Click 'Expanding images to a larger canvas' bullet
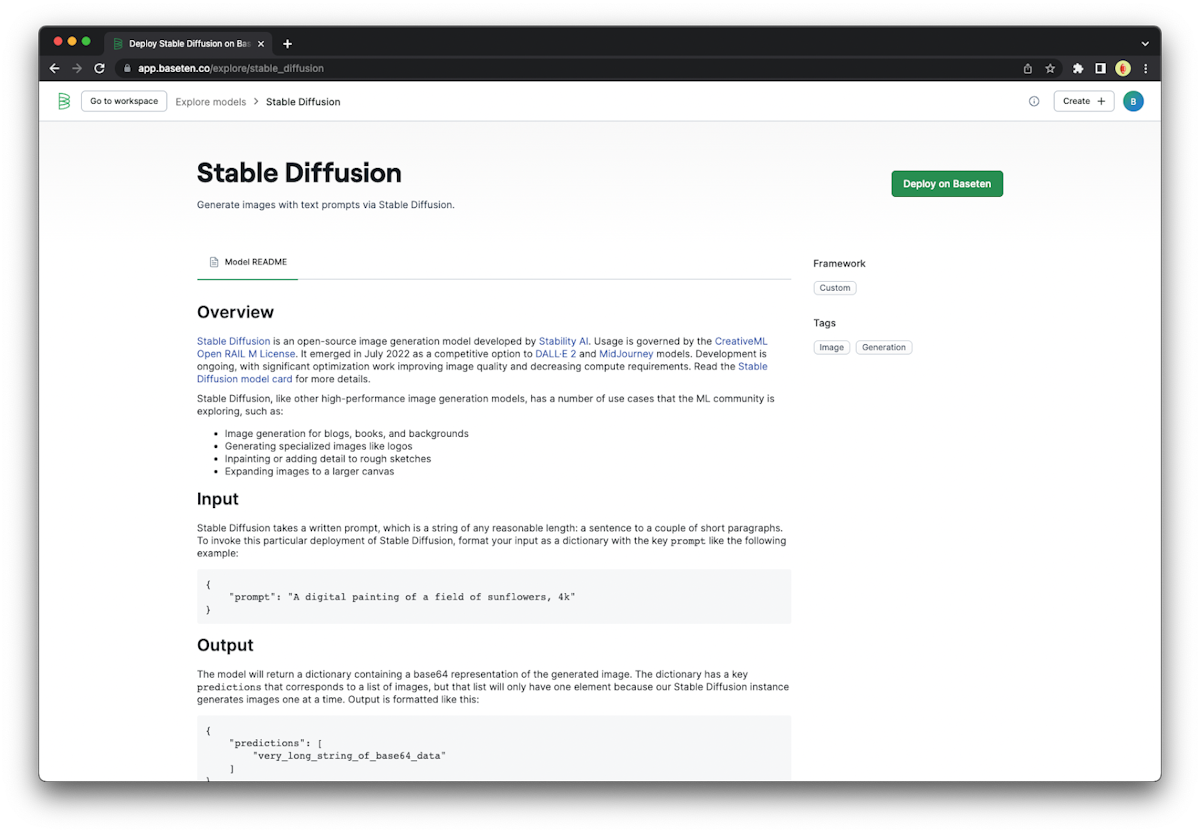The width and height of the screenshot is (1200, 833). (x=309, y=471)
